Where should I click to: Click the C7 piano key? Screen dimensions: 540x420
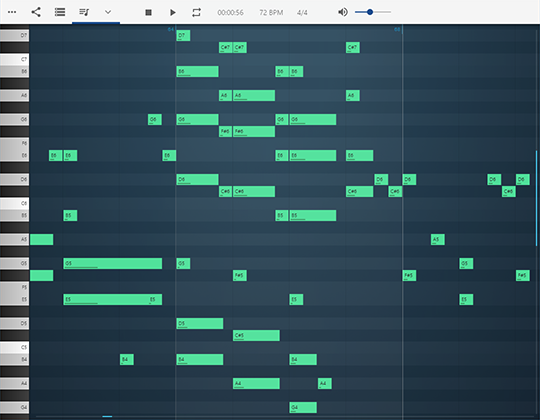(x=14, y=59)
